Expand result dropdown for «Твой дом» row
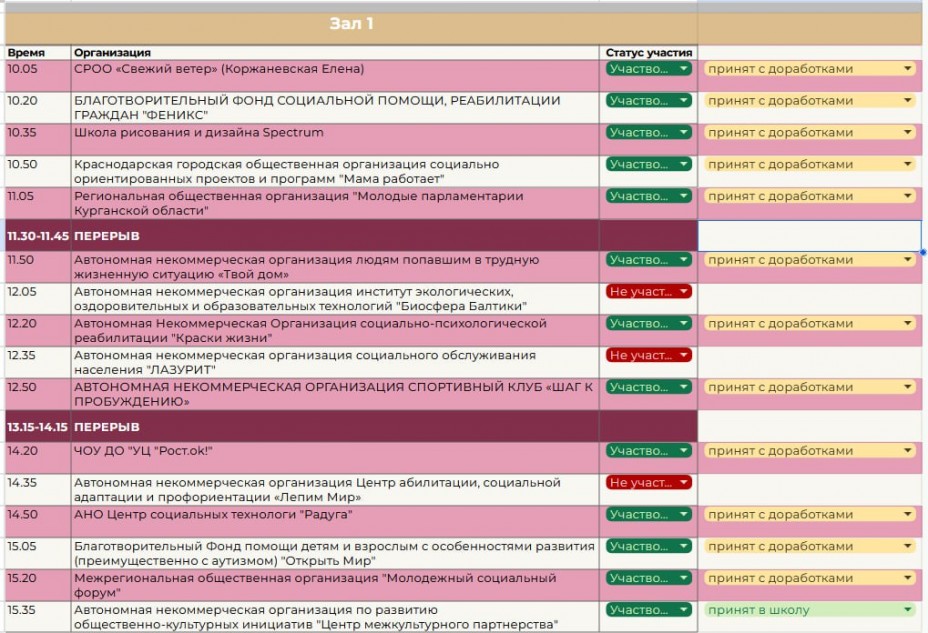 908,260
